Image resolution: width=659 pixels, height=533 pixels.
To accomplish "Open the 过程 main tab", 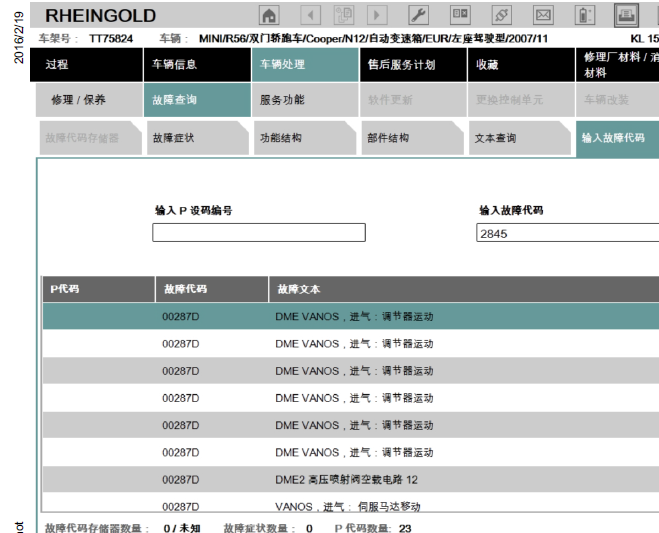I will 86,64.
